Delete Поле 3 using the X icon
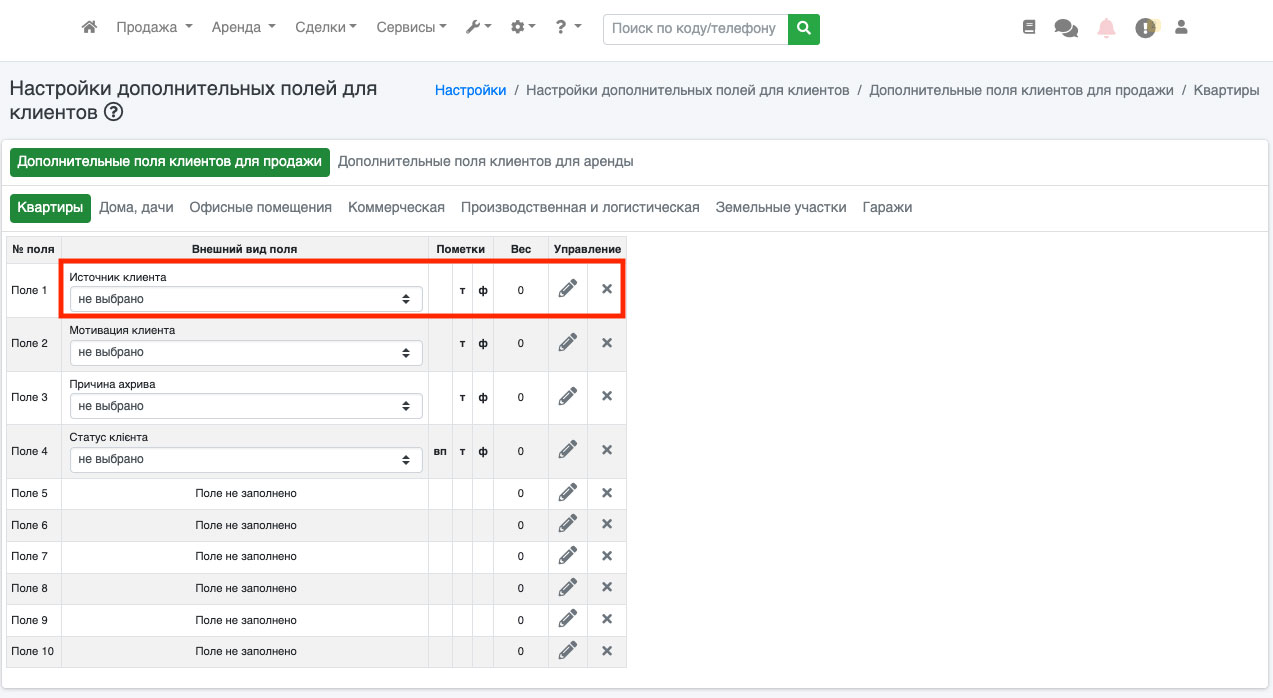This screenshot has height=698, width=1273. click(606, 396)
